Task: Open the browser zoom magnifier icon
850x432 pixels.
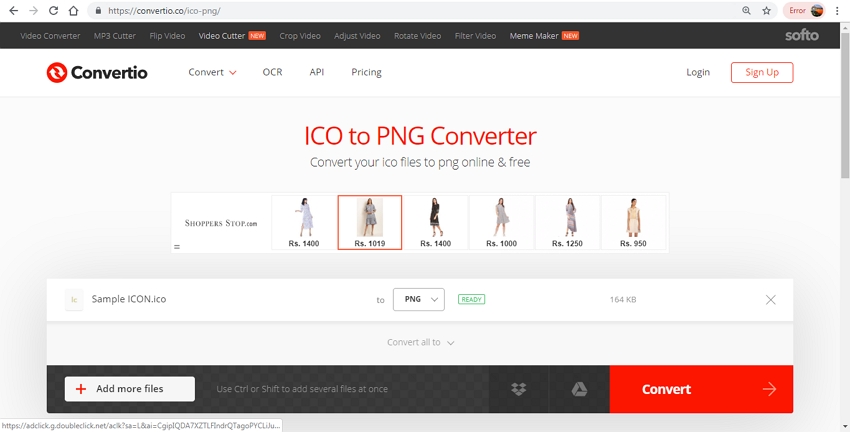Action: [x=746, y=10]
